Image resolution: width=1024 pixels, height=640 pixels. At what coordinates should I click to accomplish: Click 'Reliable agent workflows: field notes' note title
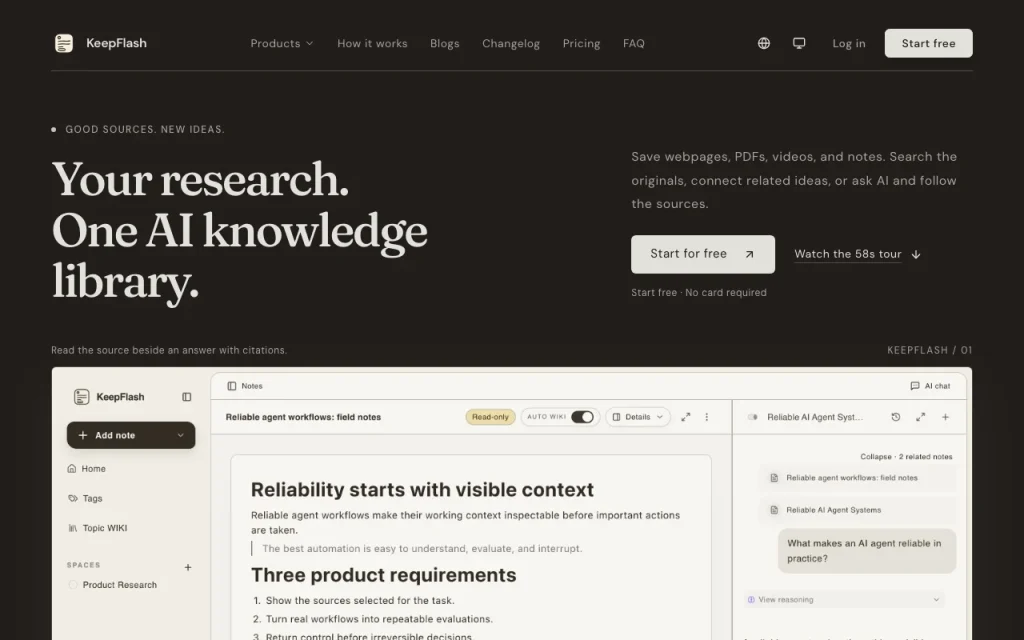coord(303,417)
